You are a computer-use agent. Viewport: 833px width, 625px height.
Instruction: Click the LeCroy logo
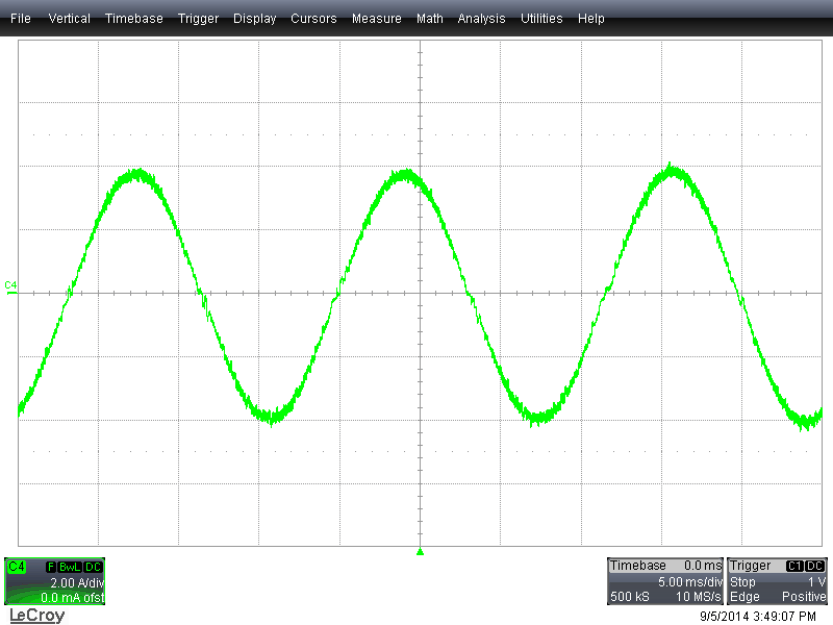37,615
